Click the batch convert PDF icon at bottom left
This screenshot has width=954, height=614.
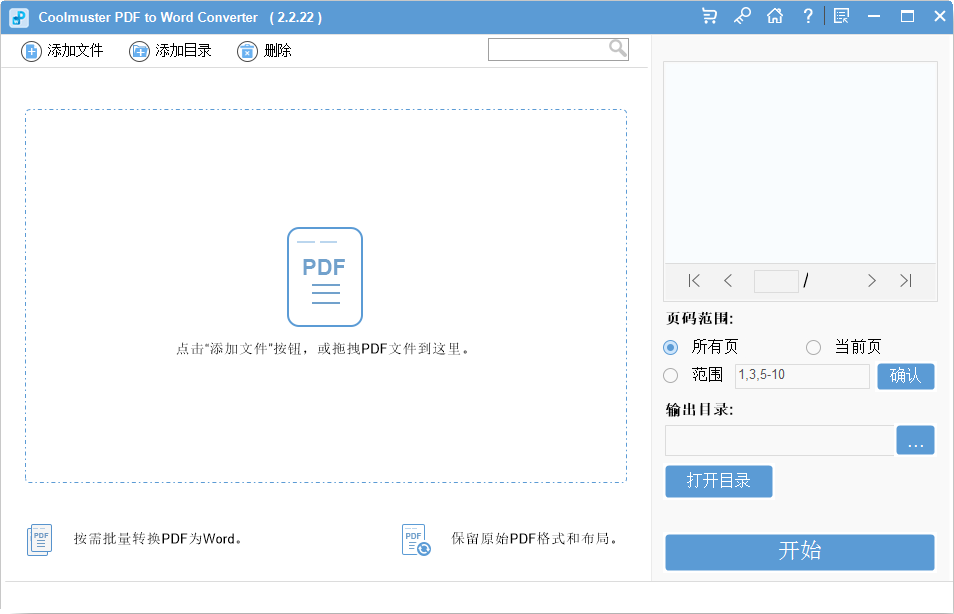(x=40, y=540)
